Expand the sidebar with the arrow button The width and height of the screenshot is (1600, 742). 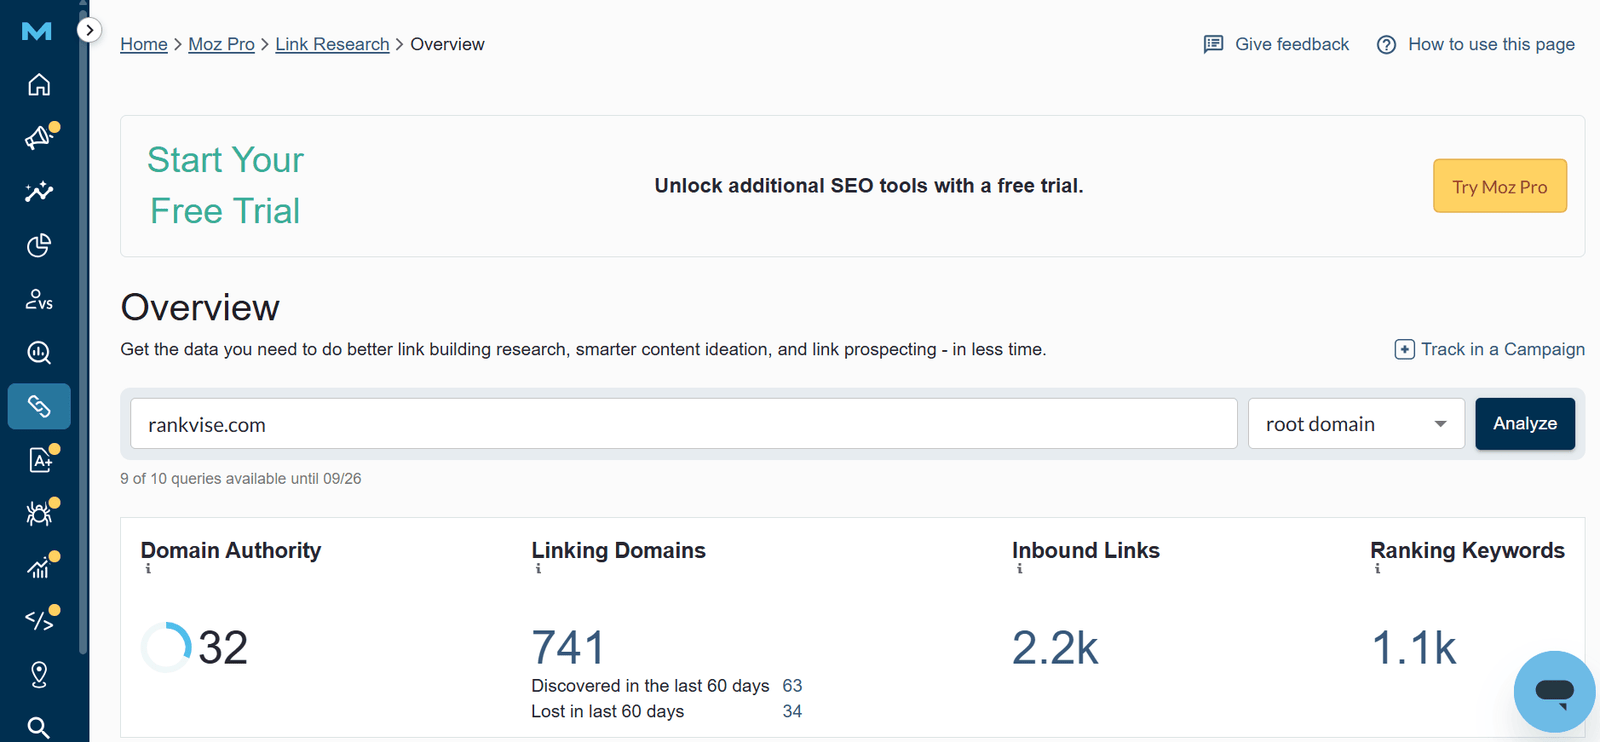pos(89,30)
